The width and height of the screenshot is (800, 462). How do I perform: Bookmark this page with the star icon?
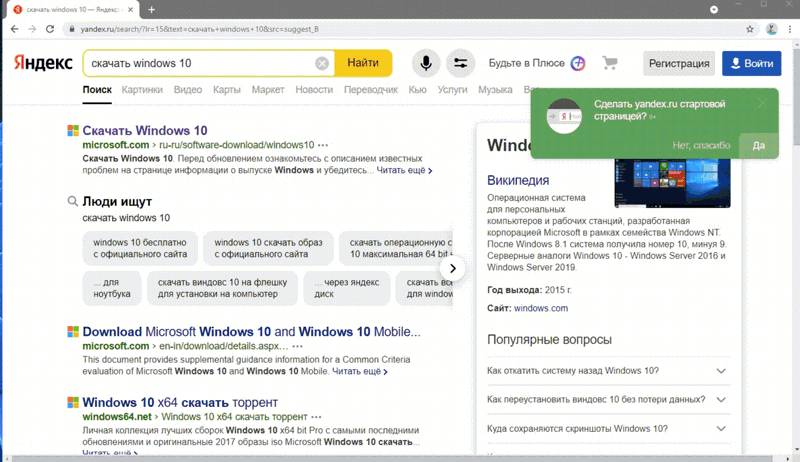749,29
